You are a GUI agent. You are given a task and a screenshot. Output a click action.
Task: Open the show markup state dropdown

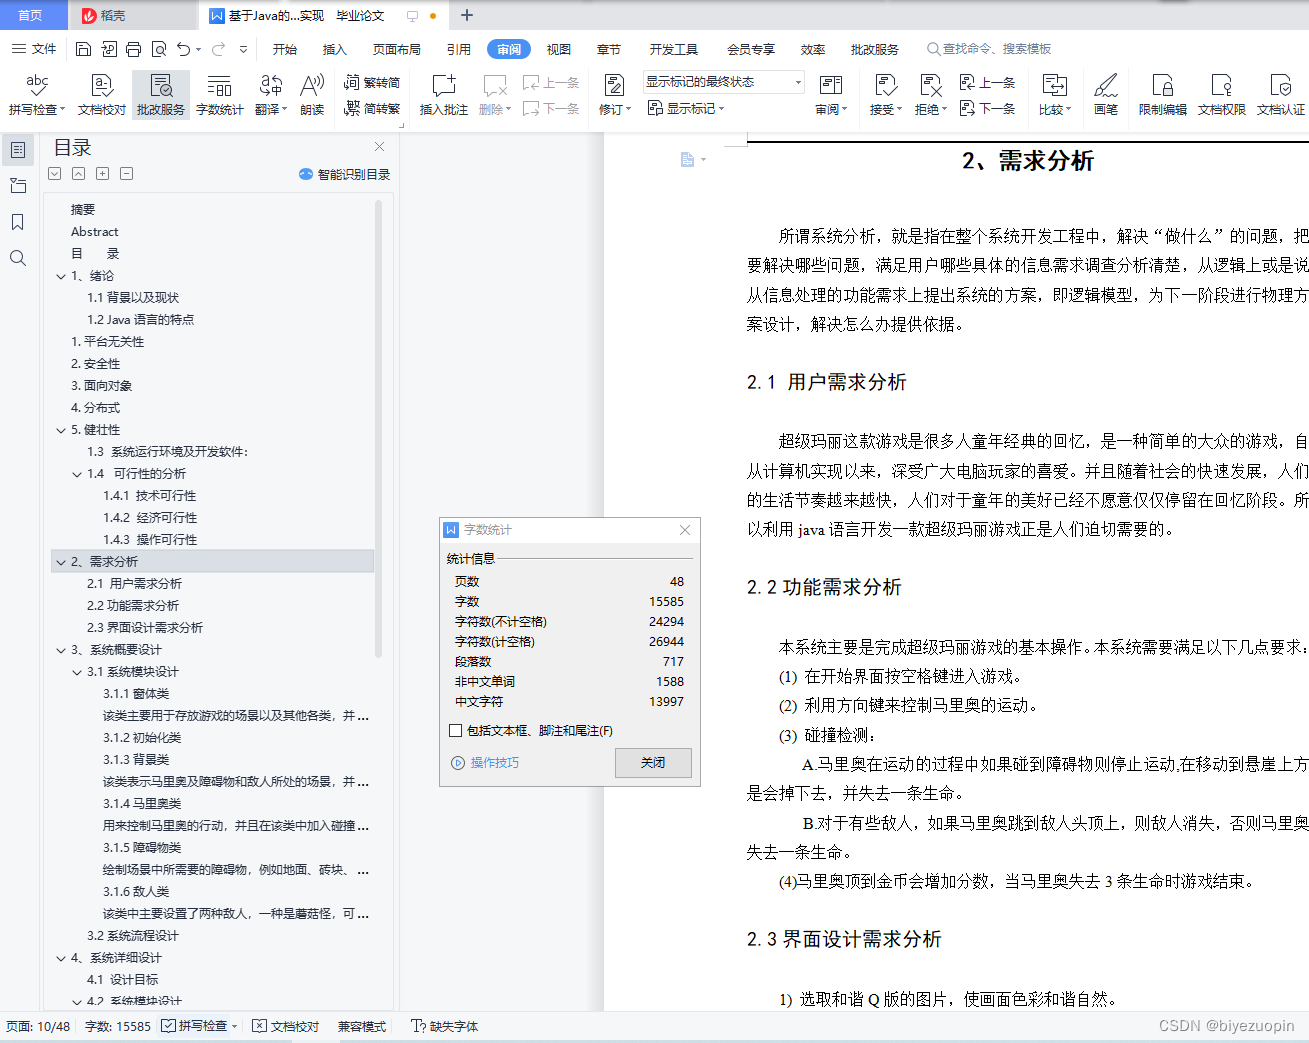pyautogui.click(x=724, y=82)
